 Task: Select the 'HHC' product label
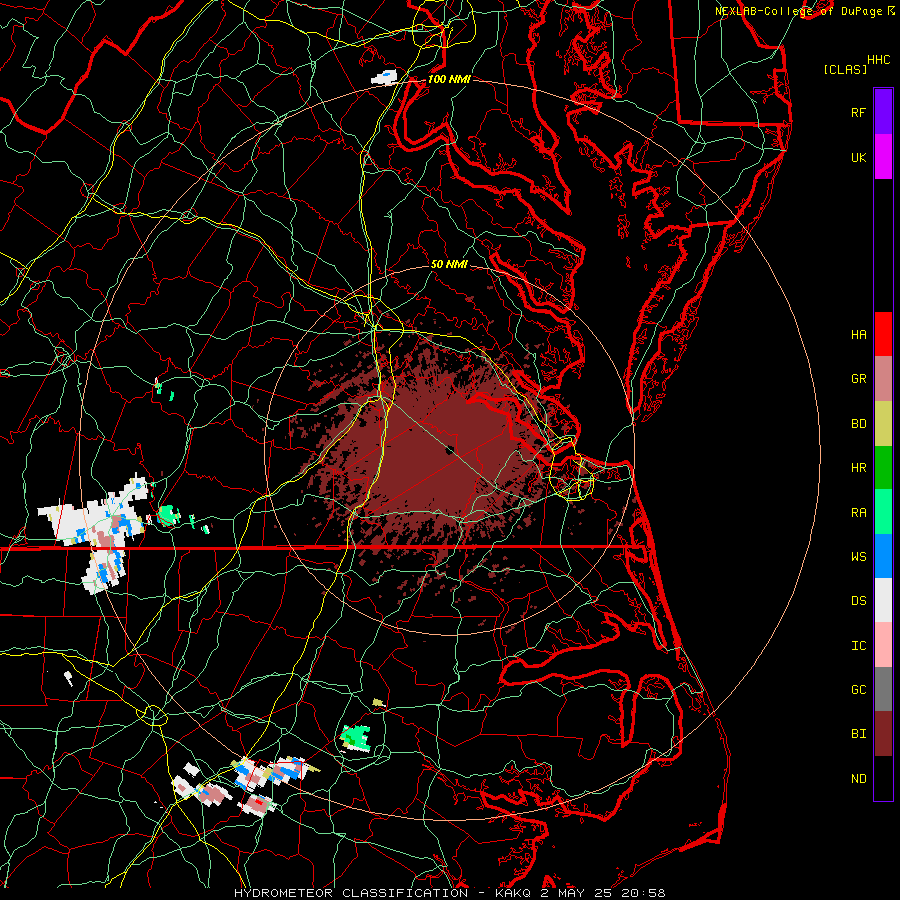[x=878, y=60]
